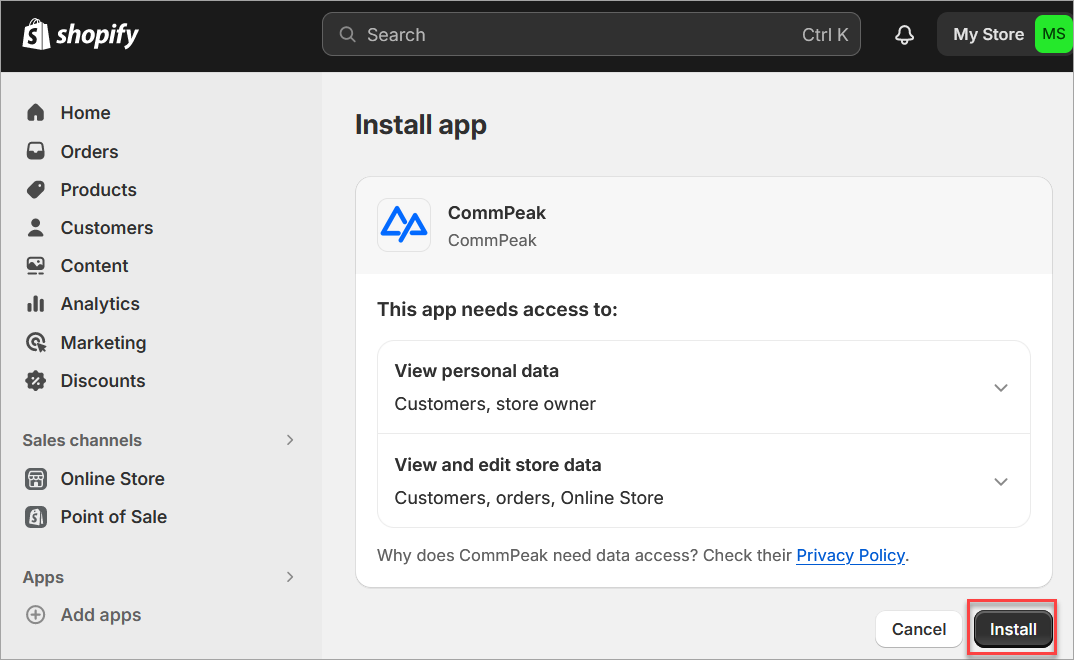Cancel the app installation

[919, 629]
